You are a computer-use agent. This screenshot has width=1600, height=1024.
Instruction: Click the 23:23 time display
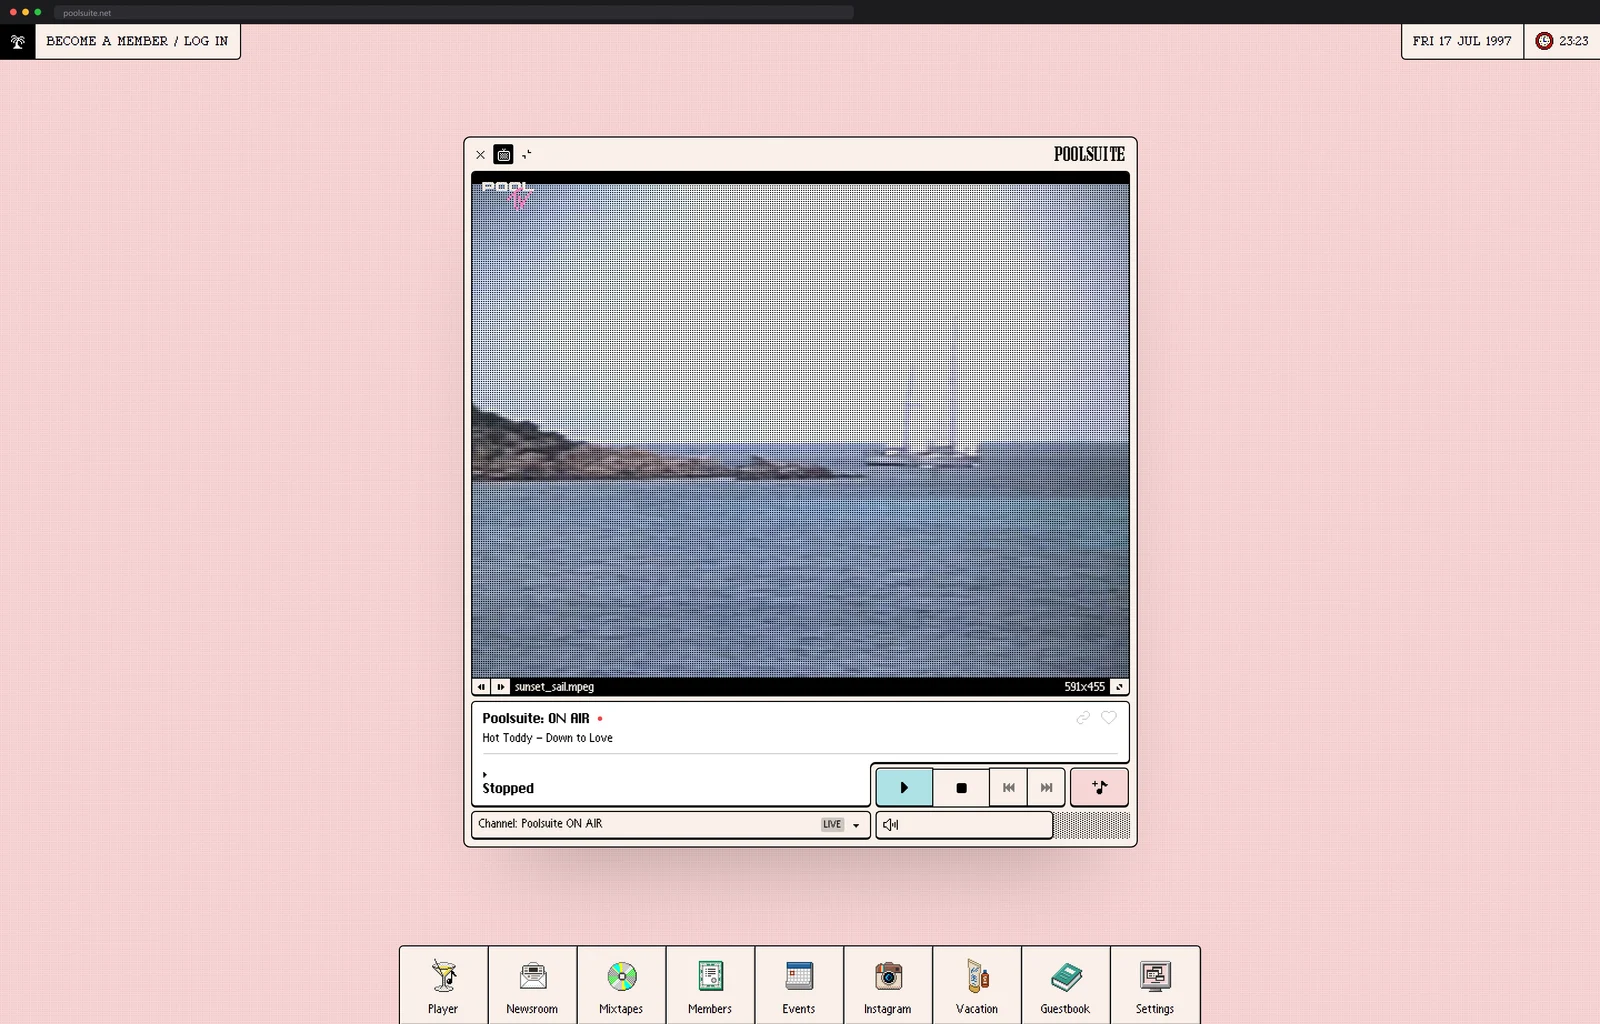tap(1574, 41)
